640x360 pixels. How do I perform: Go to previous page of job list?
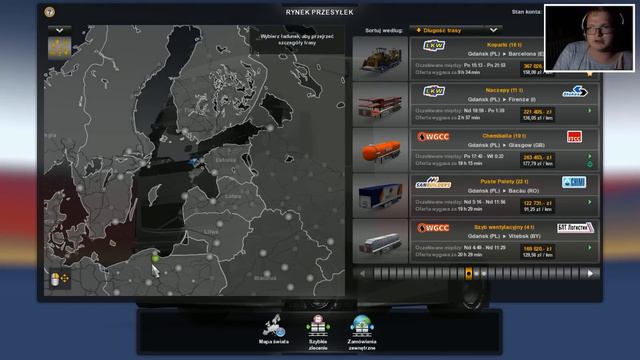[x=362, y=274]
